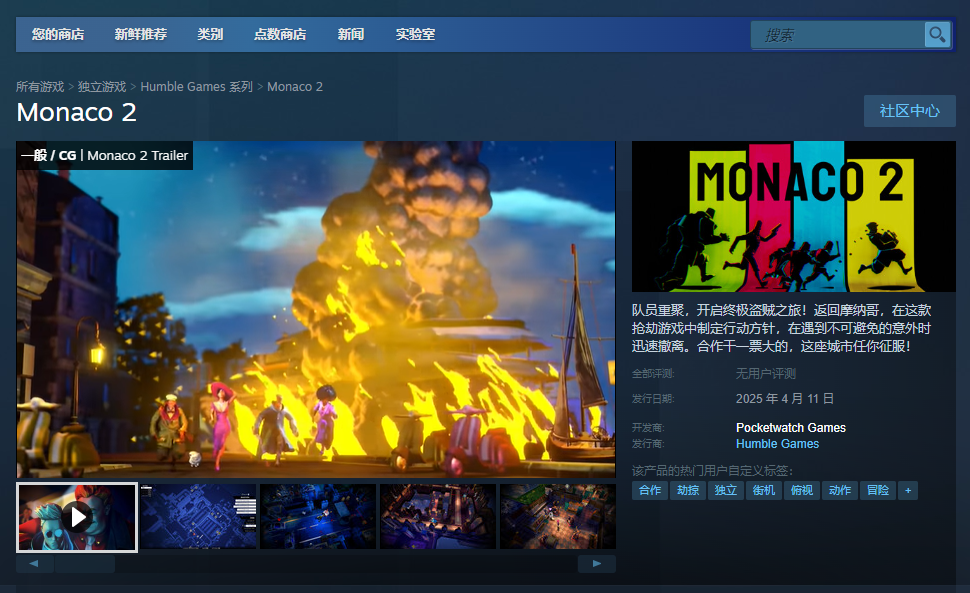Select the 独立 tag
This screenshot has width=970, height=593.
tap(726, 490)
